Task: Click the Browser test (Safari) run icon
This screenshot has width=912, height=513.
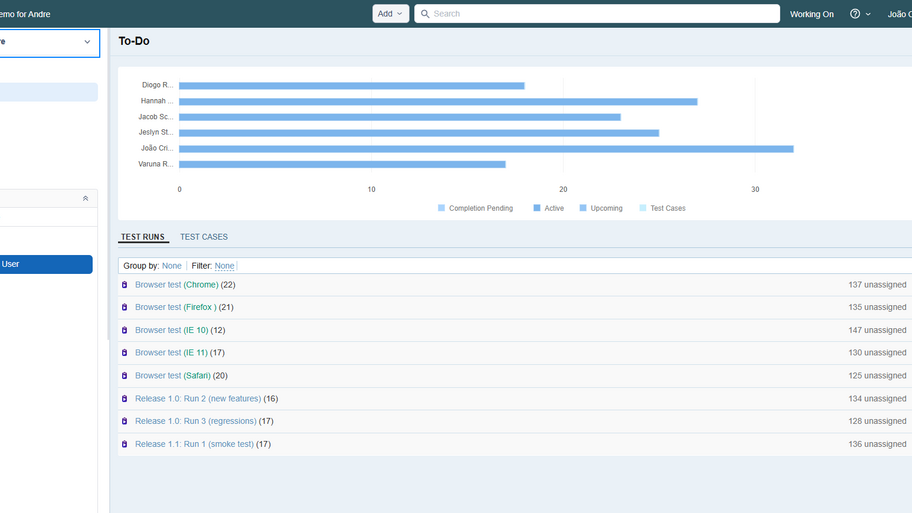Action: pyautogui.click(x=125, y=376)
